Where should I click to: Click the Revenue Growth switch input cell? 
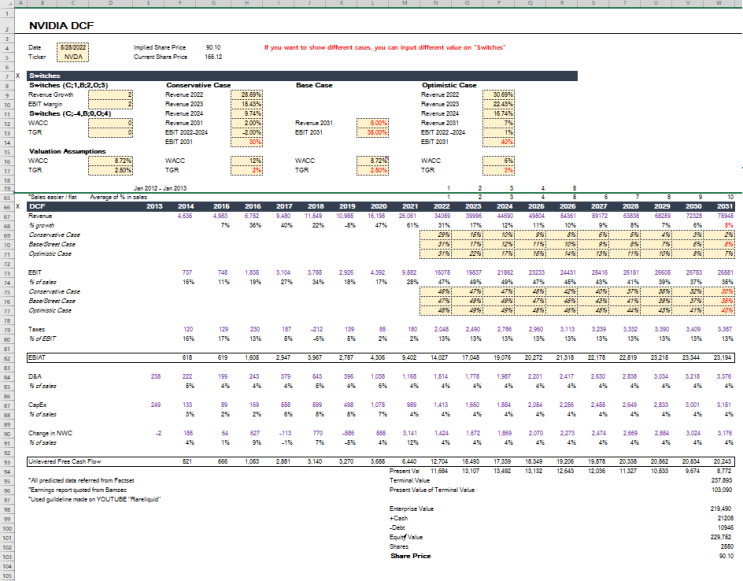pyautogui.click(x=110, y=95)
